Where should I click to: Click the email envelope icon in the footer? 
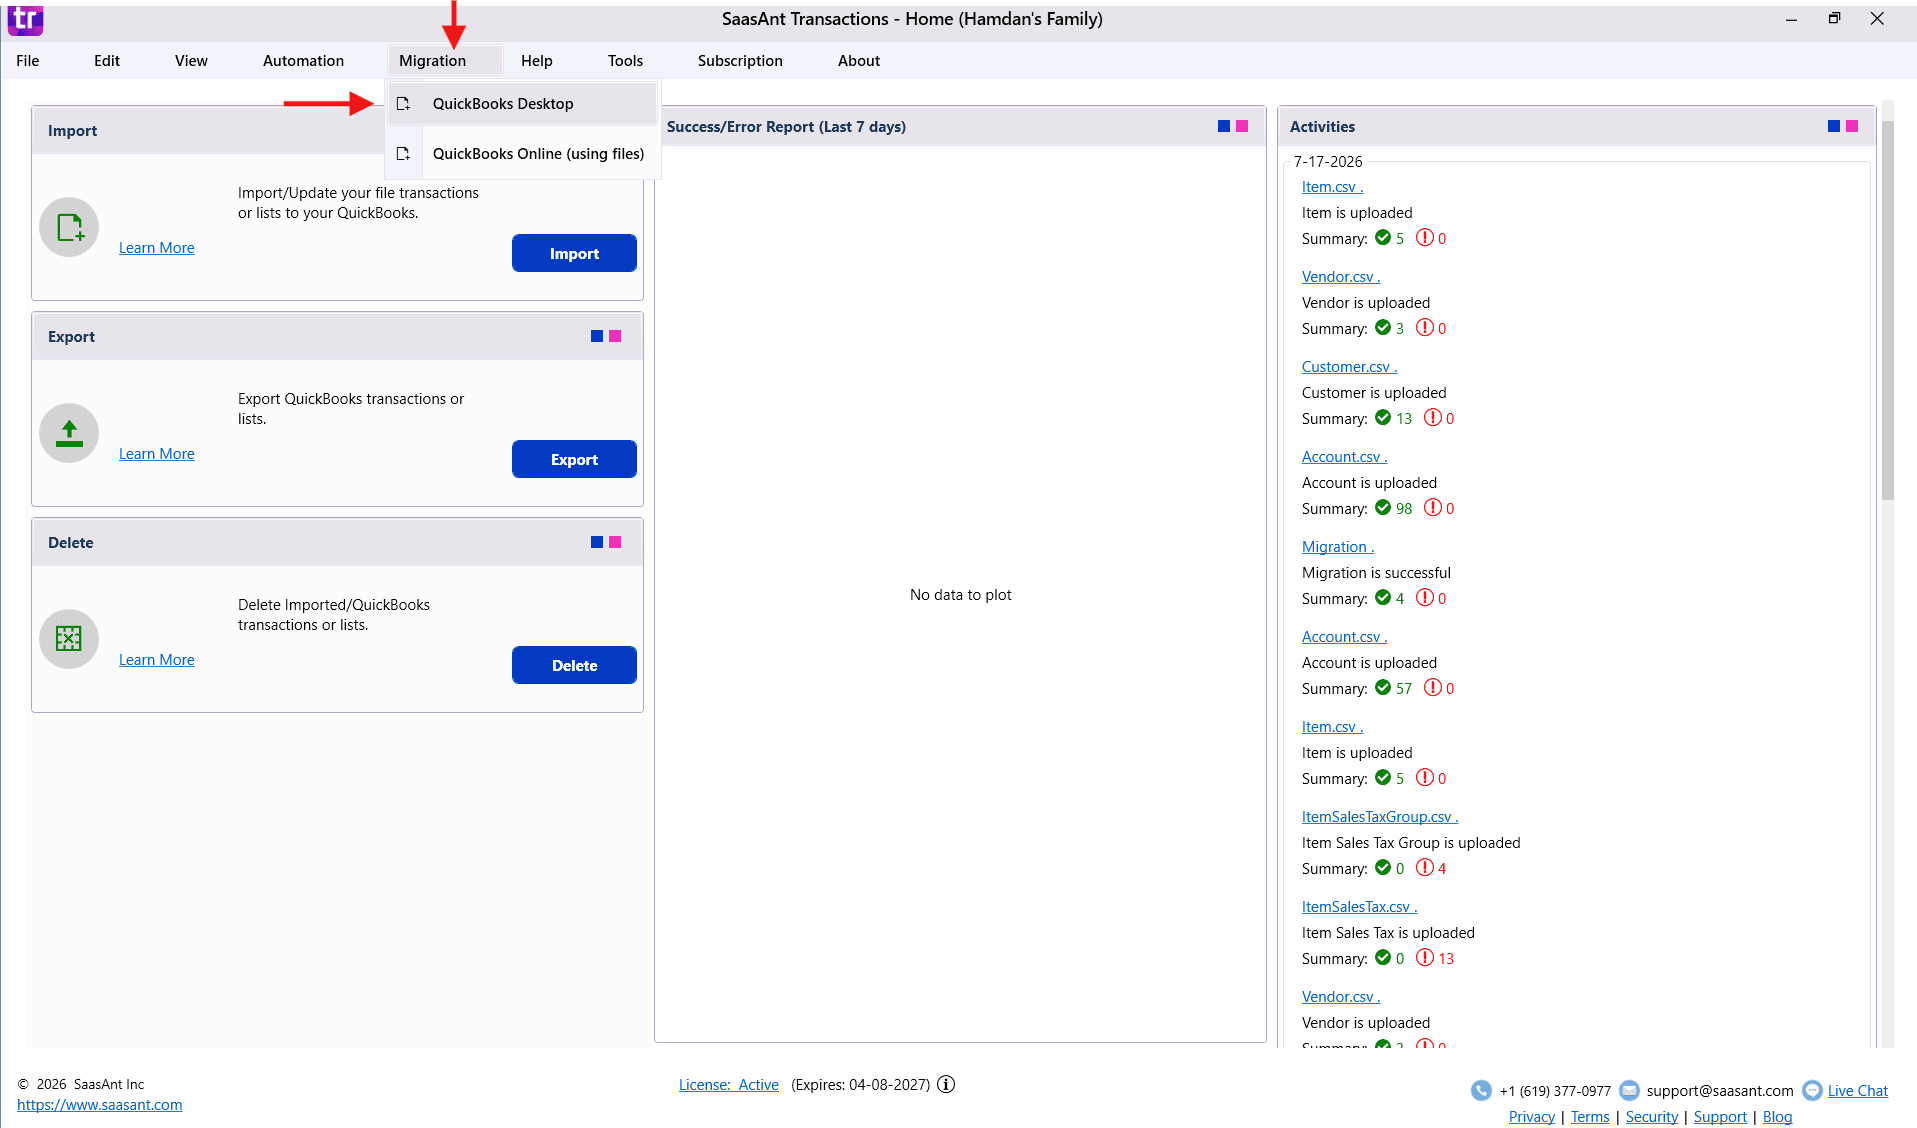[1629, 1090]
